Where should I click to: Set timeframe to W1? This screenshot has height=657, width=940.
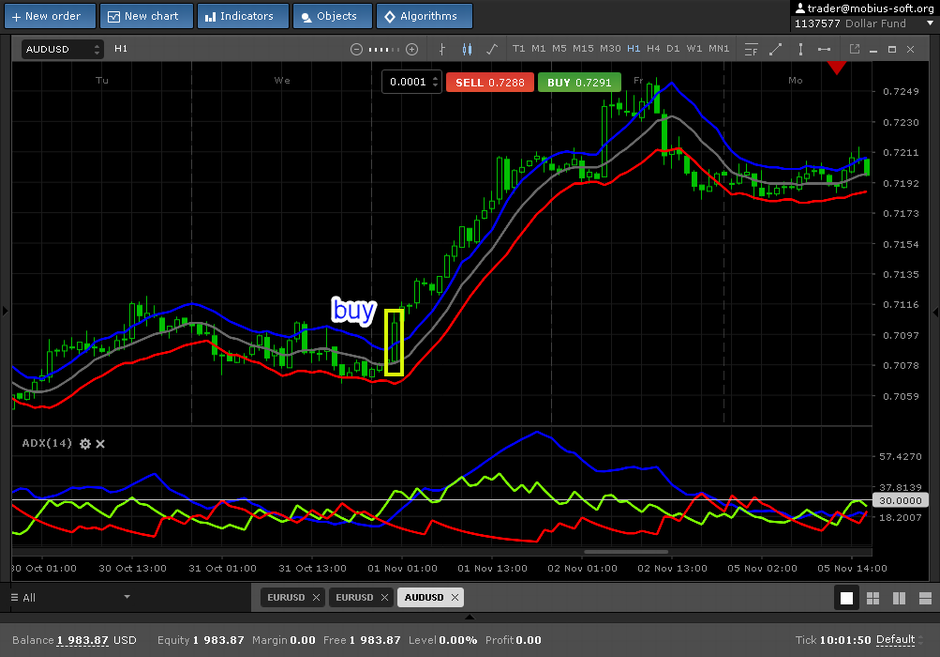(694, 49)
